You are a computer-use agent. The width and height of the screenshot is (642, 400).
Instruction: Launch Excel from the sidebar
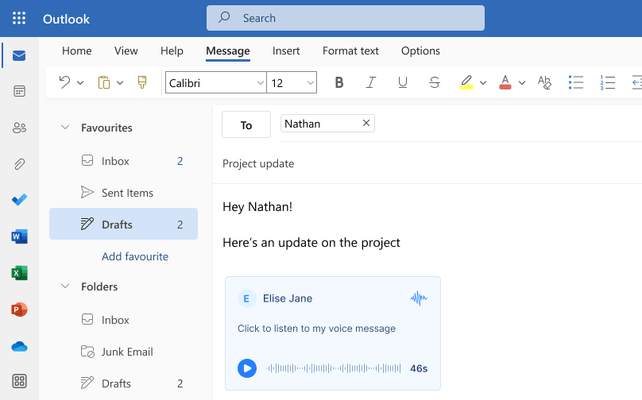tap(19, 273)
